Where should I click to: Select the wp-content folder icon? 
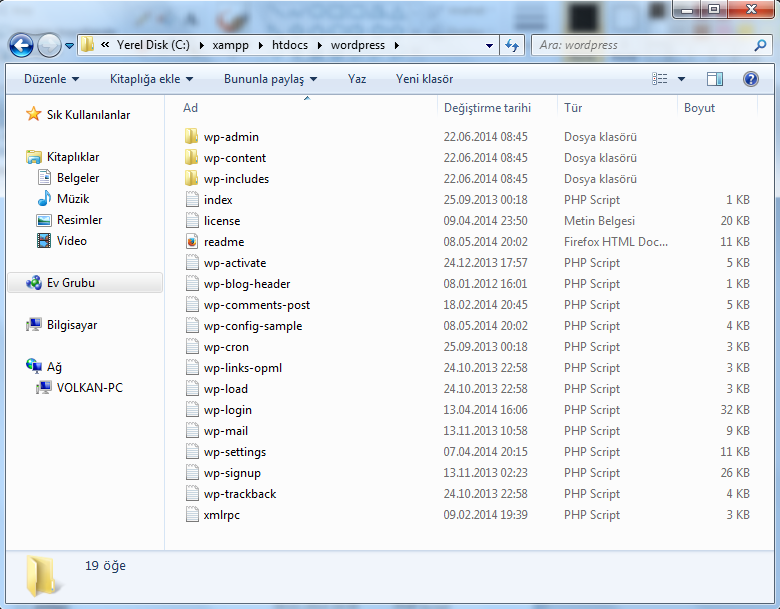point(192,157)
